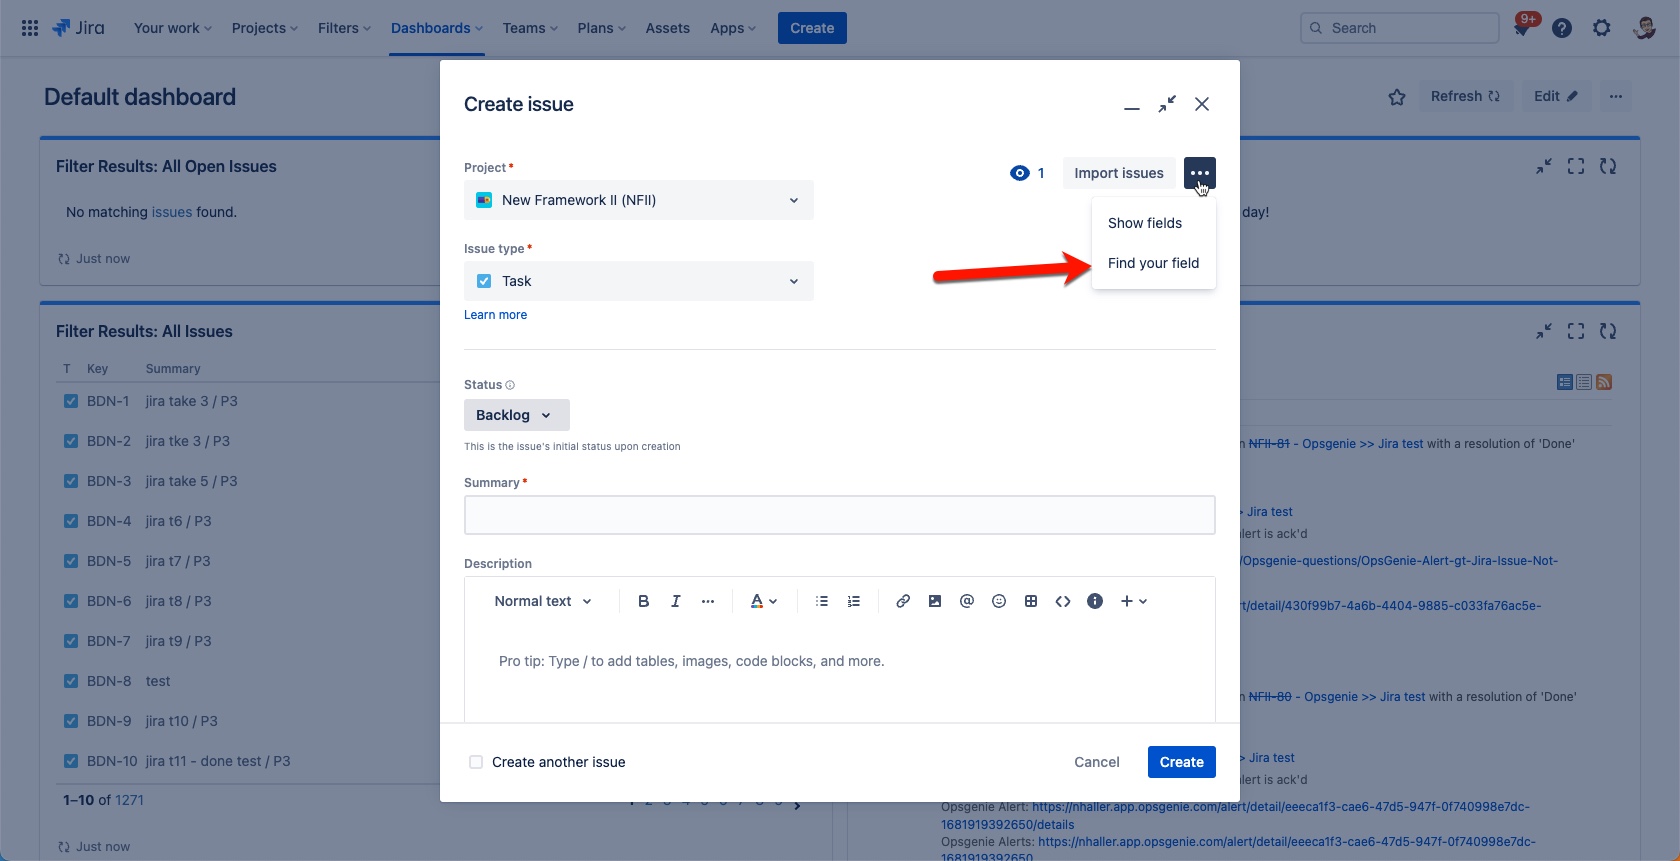Screen dimensions: 1680x861
Task: Open the app switcher grid icon
Action: (x=30, y=28)
